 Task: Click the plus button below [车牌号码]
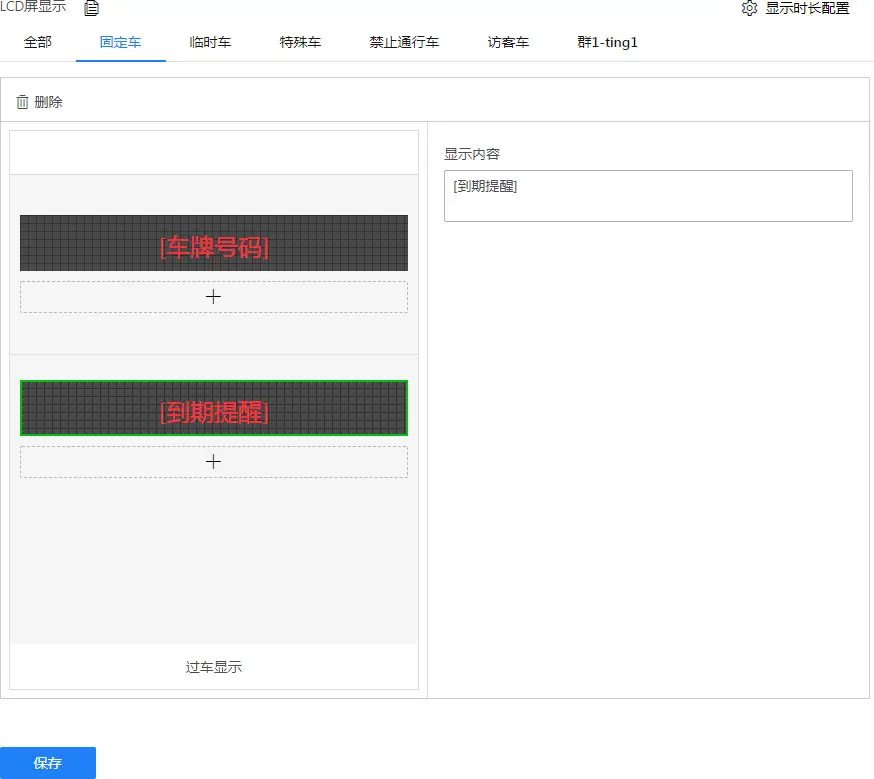213,297
